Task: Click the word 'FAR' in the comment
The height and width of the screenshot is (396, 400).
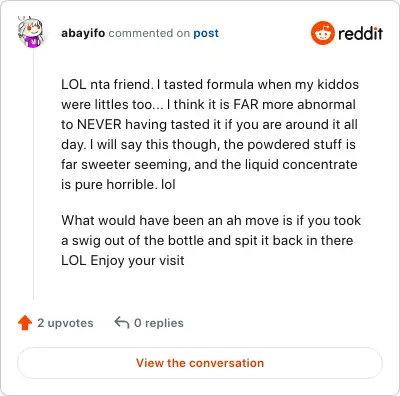Action: [246, 104]
